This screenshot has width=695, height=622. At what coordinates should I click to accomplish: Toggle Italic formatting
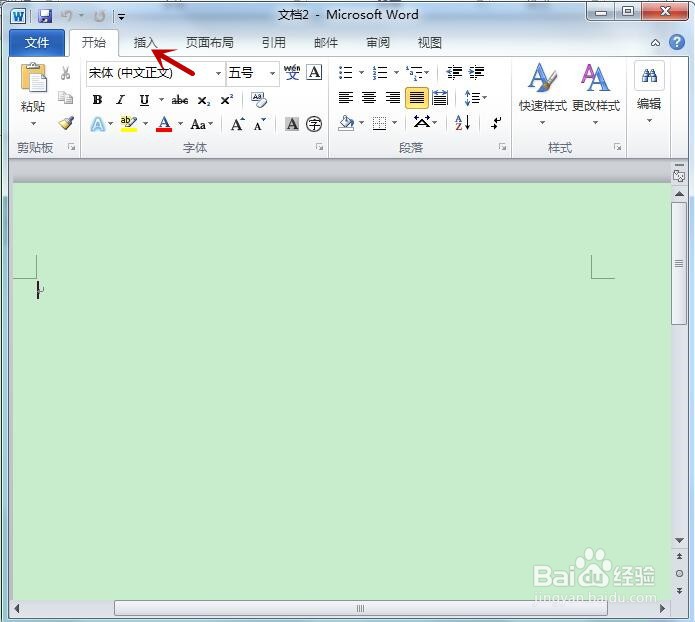point(121,100)
